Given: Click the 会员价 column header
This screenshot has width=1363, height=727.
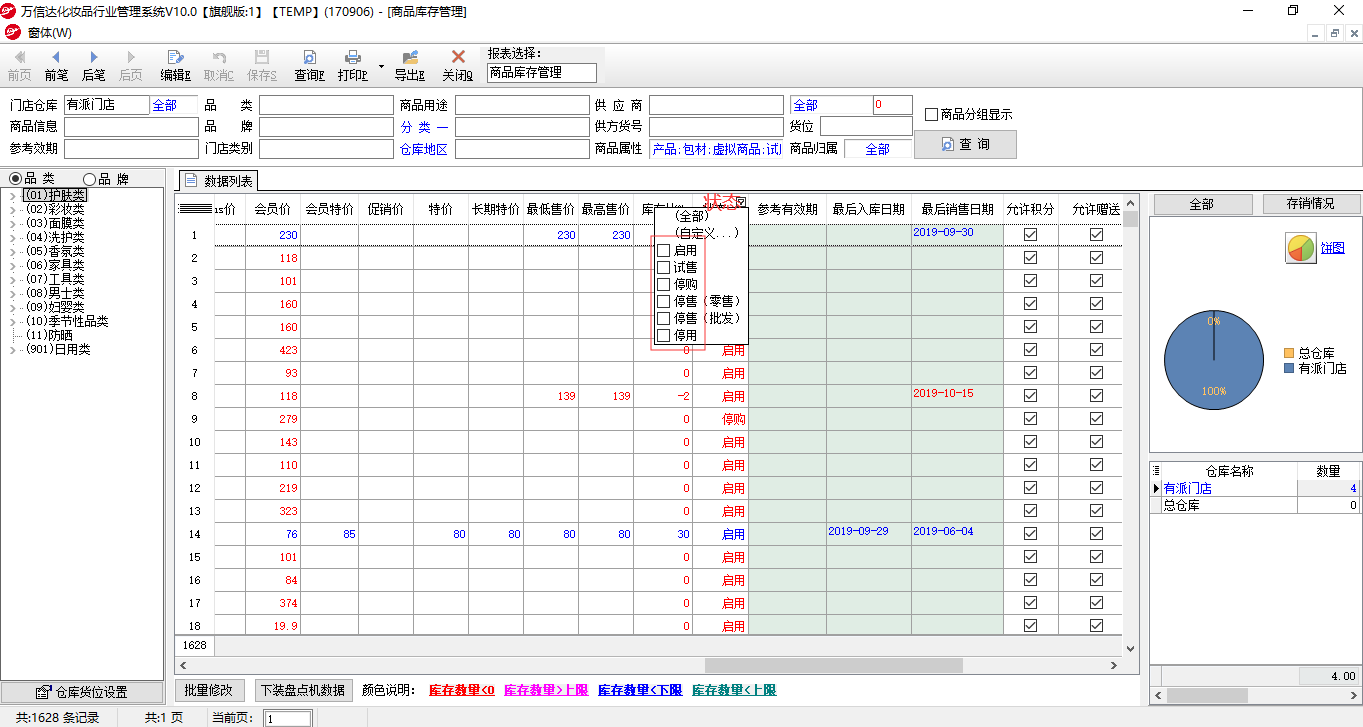Looking at the screenshot, I should (x=273, y=209).
